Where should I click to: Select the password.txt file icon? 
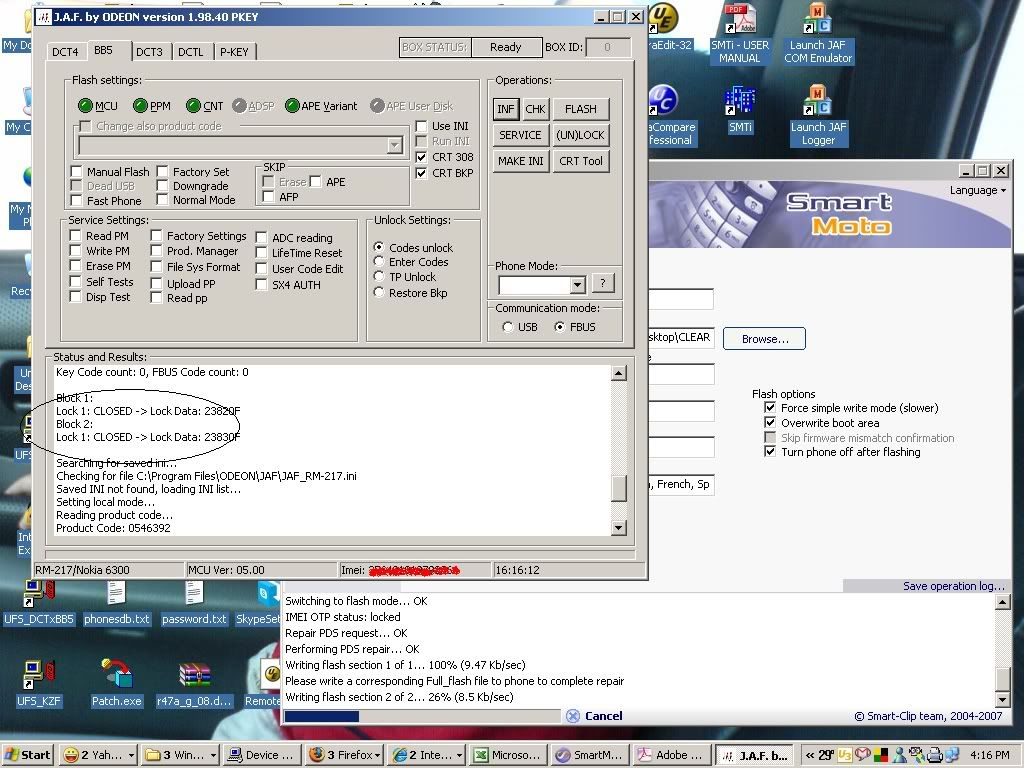[x=194, y=603]
